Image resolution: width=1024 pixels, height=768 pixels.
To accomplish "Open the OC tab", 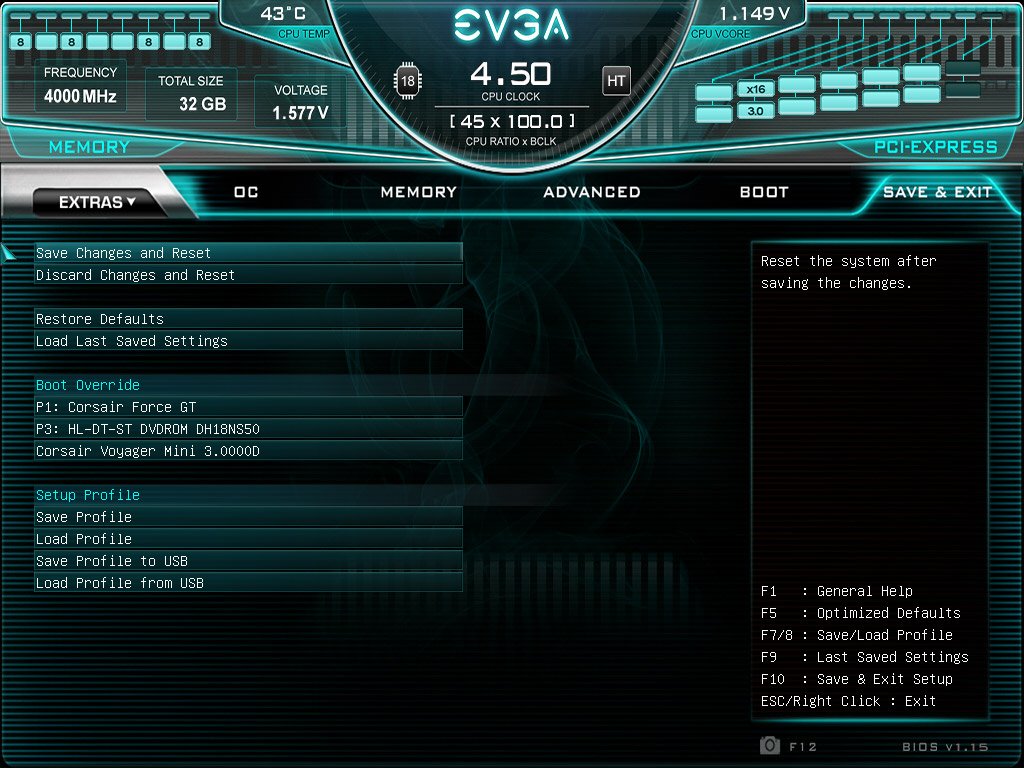I will pyautogui.click(x=246, y=192).
